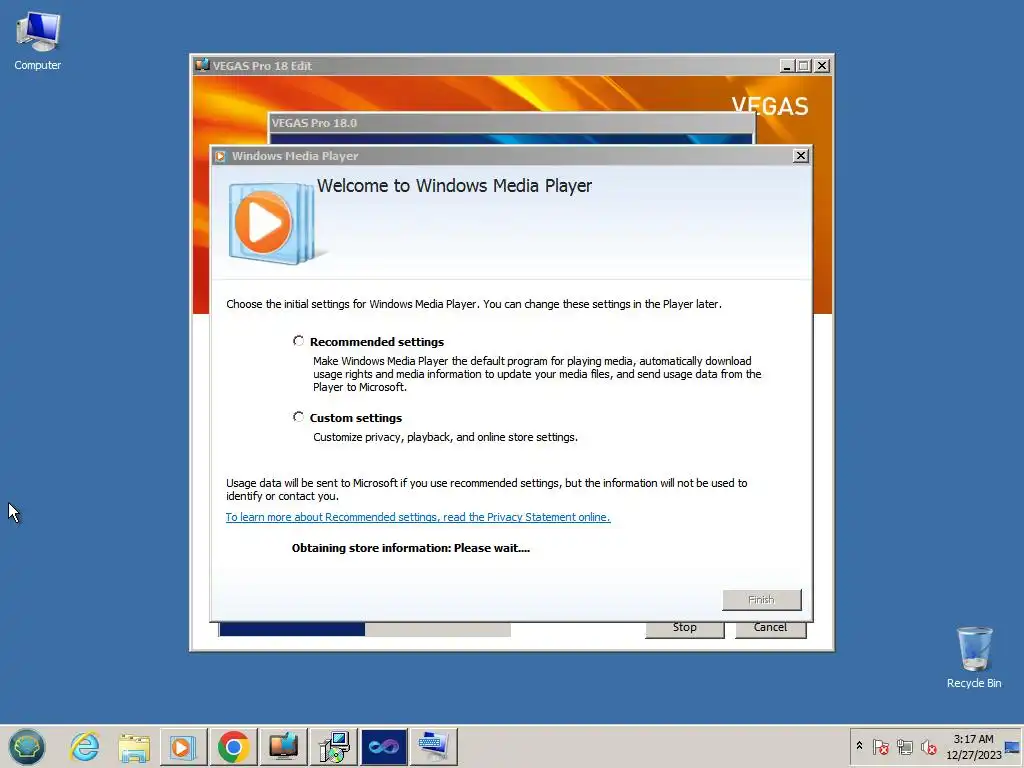Screen dimensions: 1024x768
Task: Click the Action Center flag tray icon
Action: 880,746
